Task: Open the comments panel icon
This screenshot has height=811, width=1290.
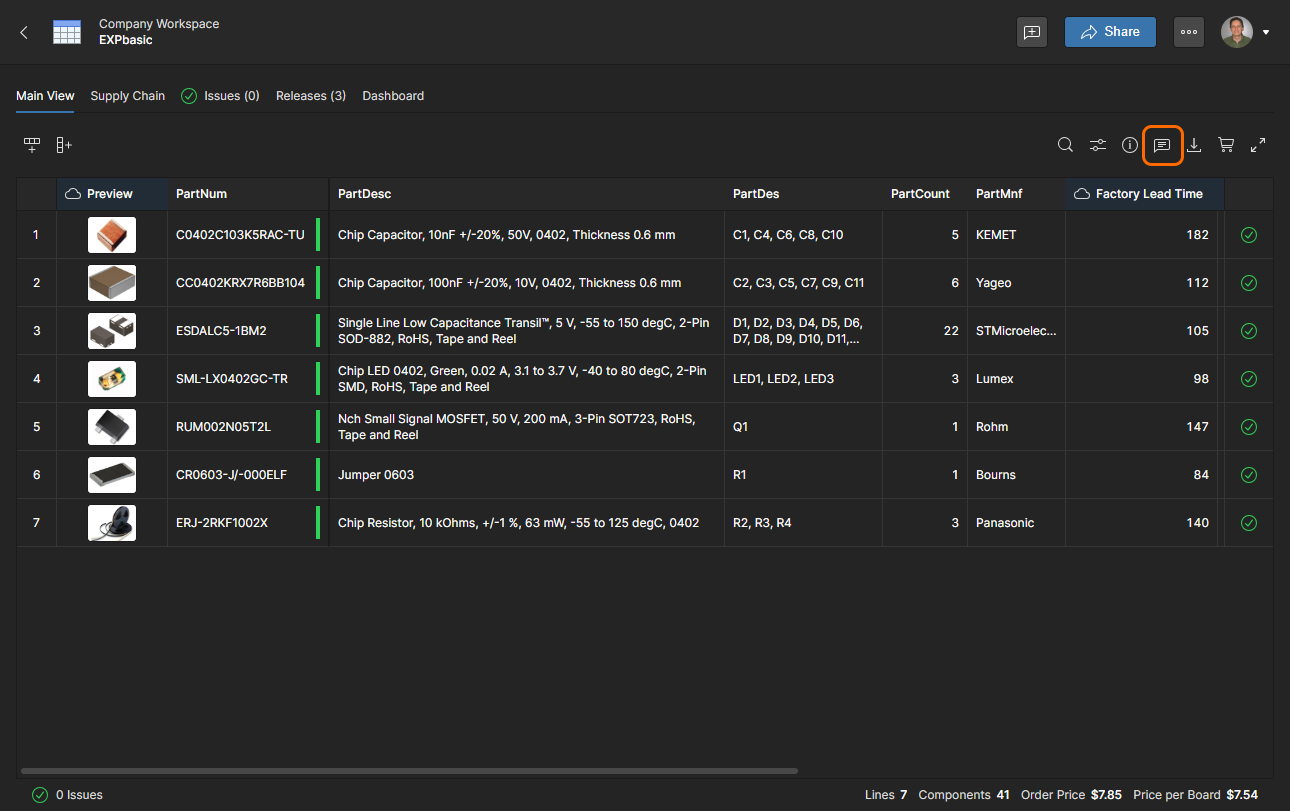Action: tap(1162, 145)
